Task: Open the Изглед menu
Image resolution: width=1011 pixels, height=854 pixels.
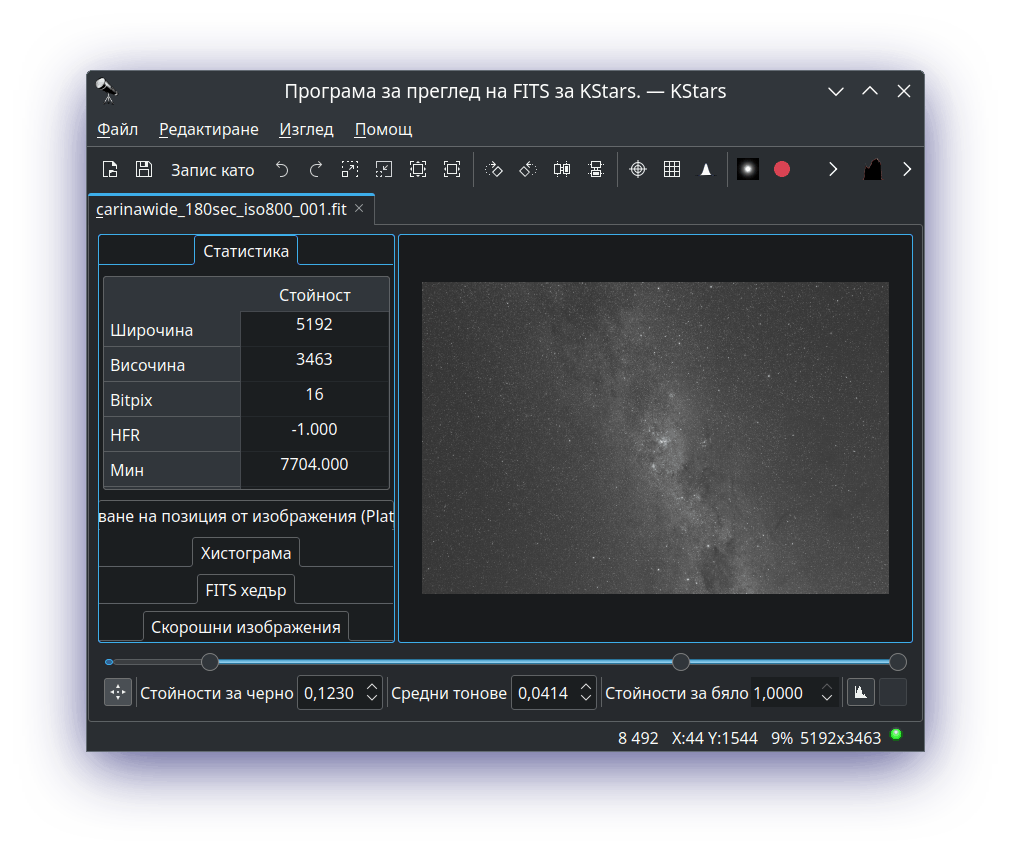Action: [x=306, y=129]
